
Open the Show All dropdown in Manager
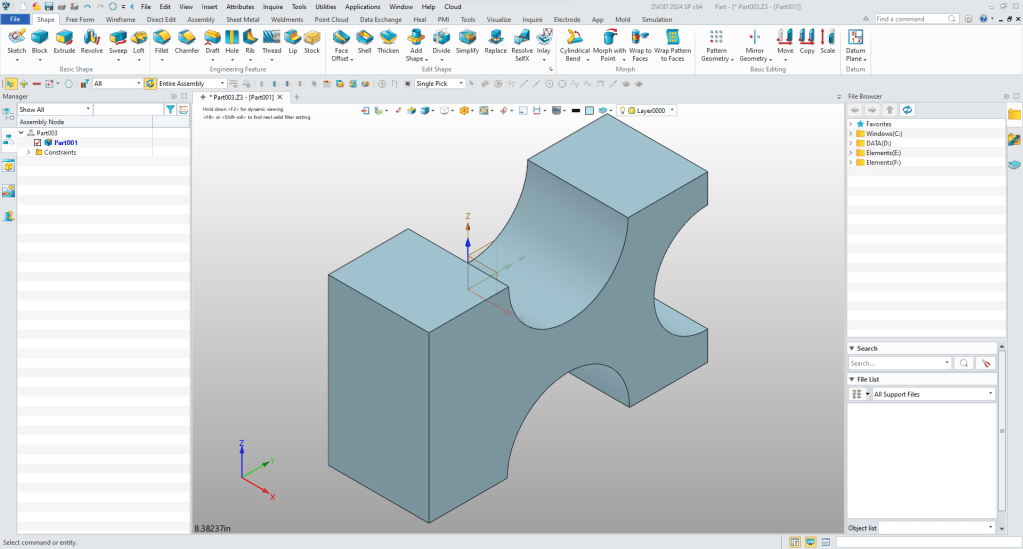pos(88,109)
